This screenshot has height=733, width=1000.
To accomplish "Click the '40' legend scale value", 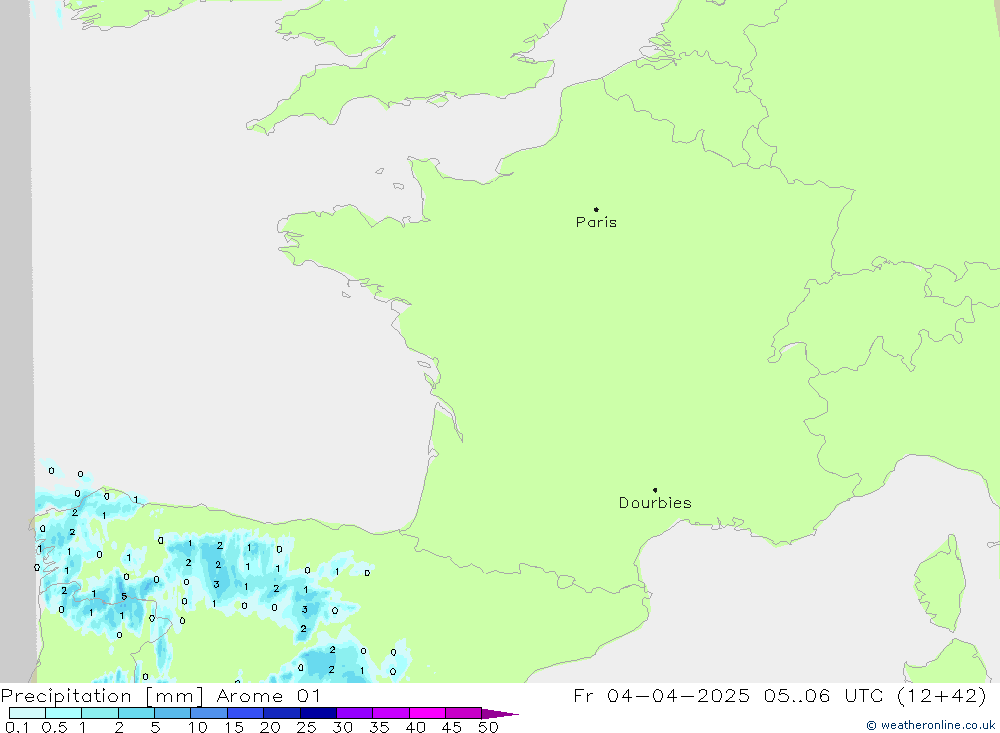I will click(416, 727).
